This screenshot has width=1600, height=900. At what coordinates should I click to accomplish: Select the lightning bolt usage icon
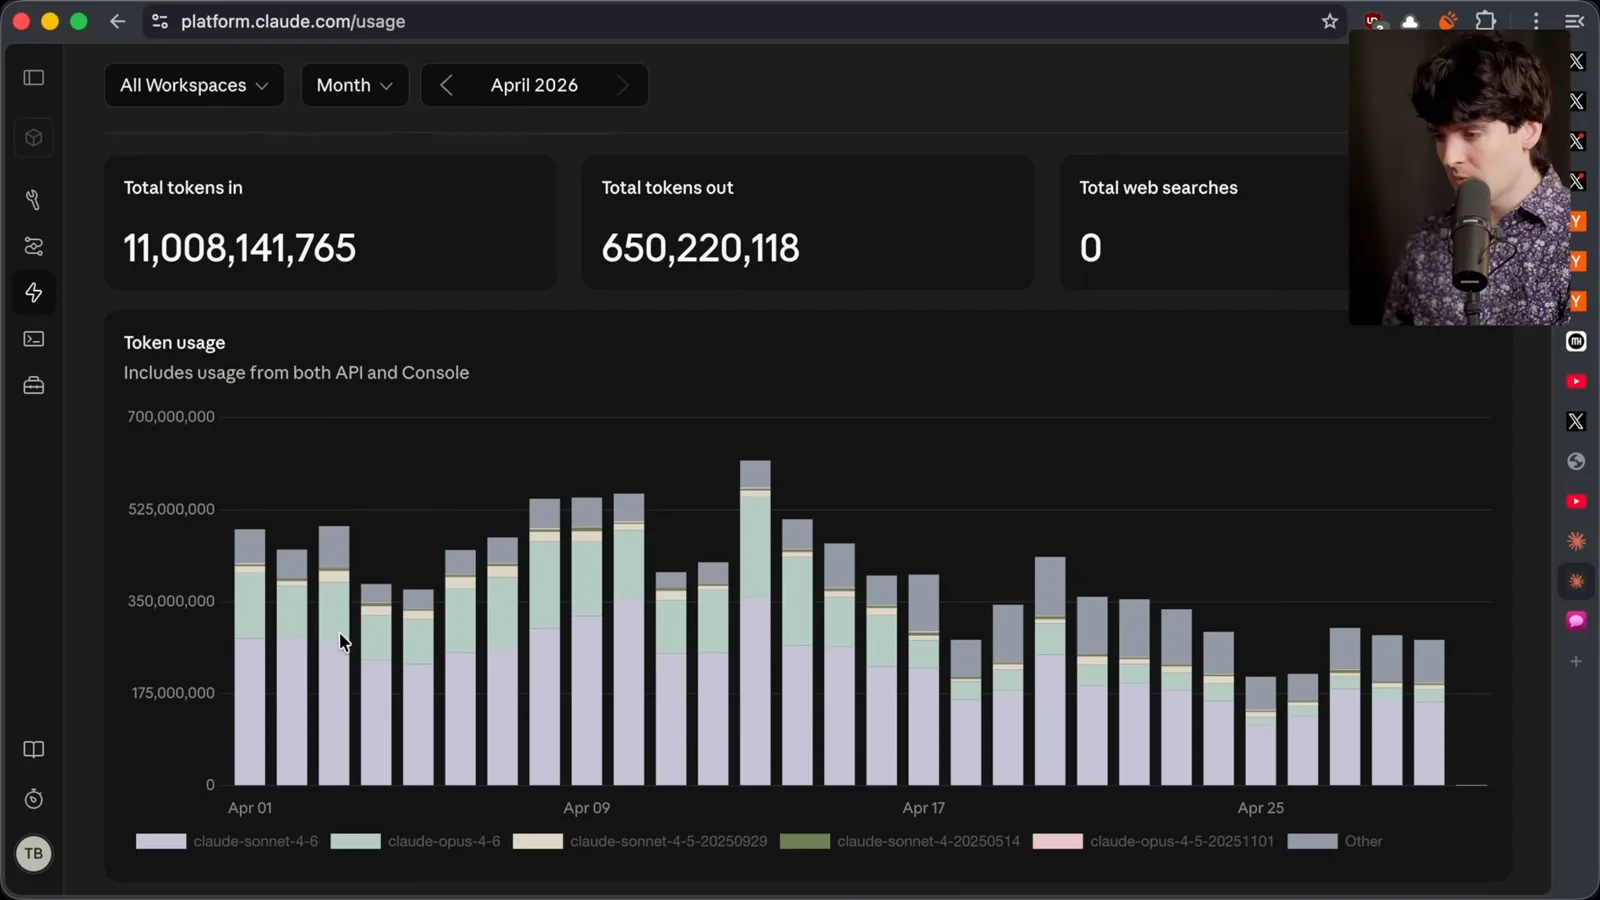pyautogui.click(x=34, y=292)
